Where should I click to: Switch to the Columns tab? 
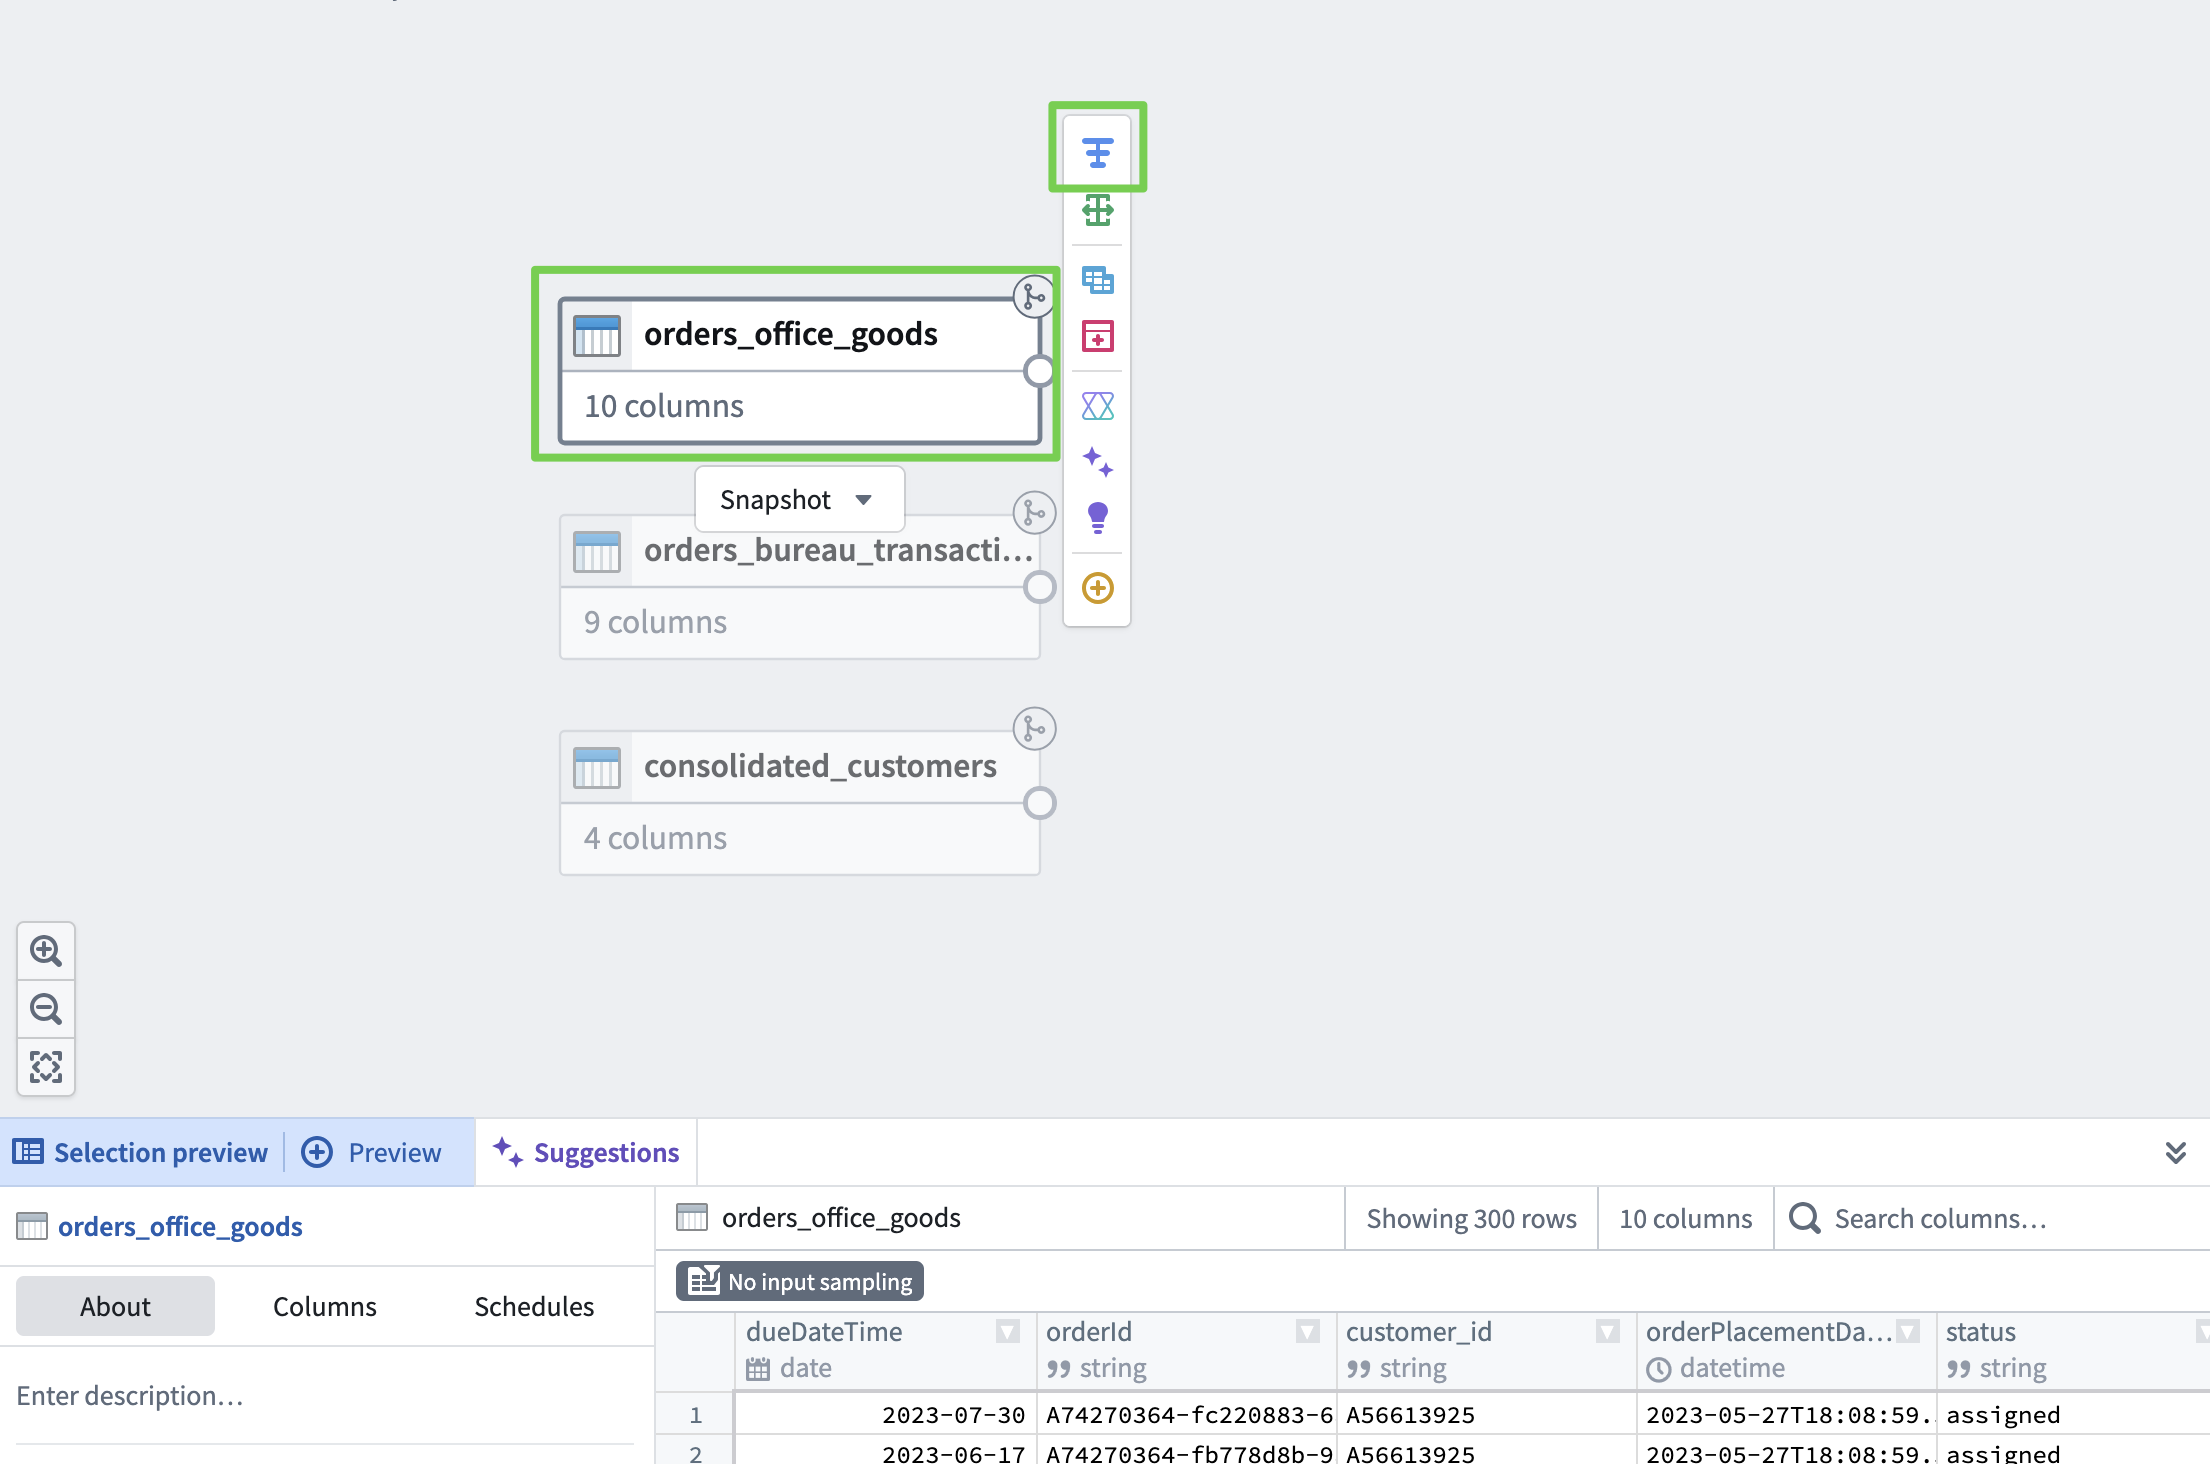pyautogui.click(x=324, y=1306)
